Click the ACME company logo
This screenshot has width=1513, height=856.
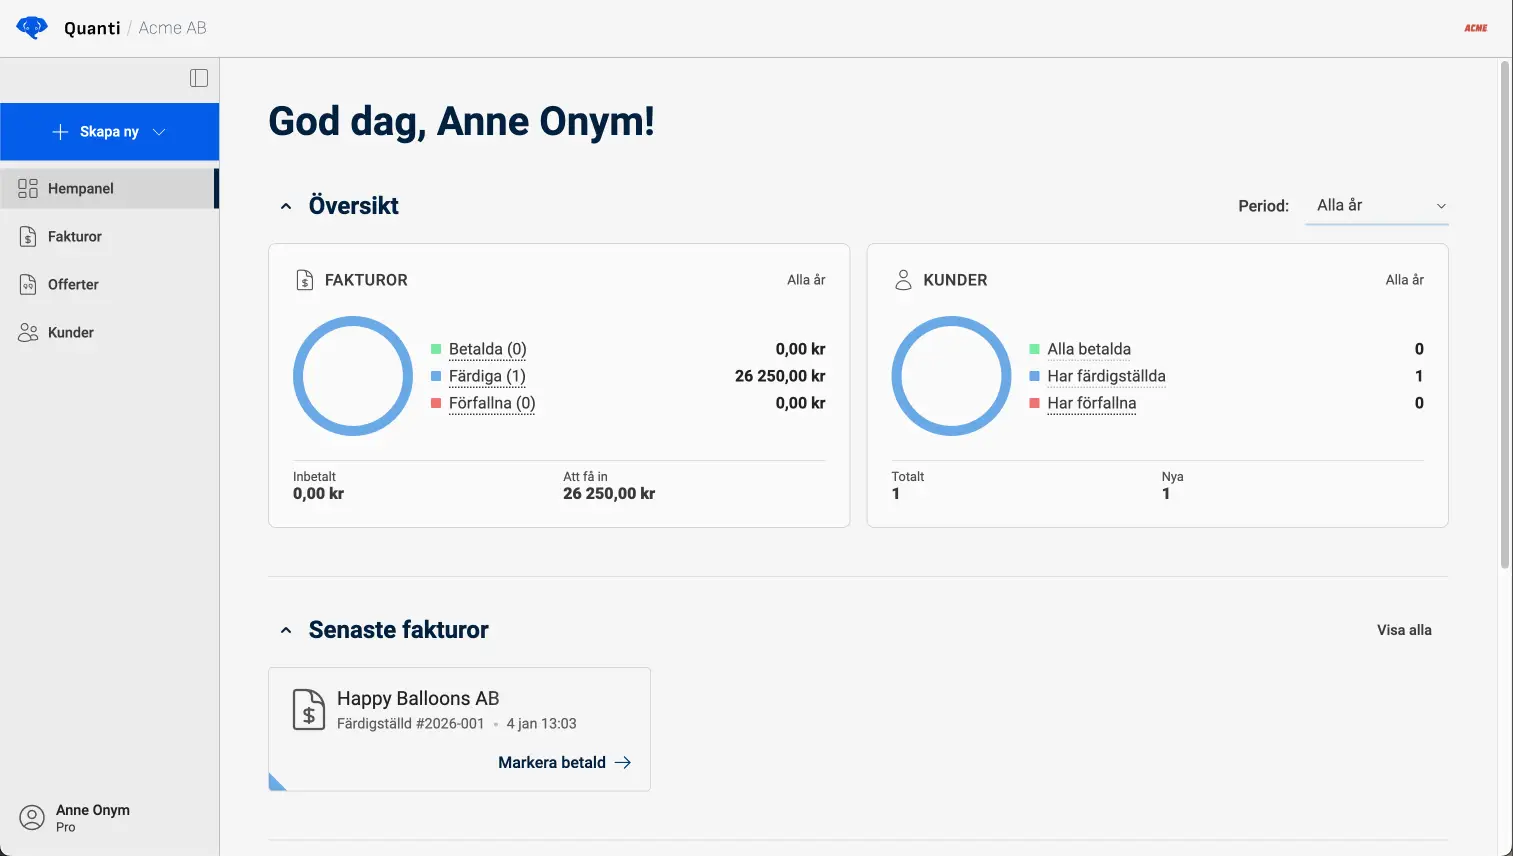point(1475,28)
